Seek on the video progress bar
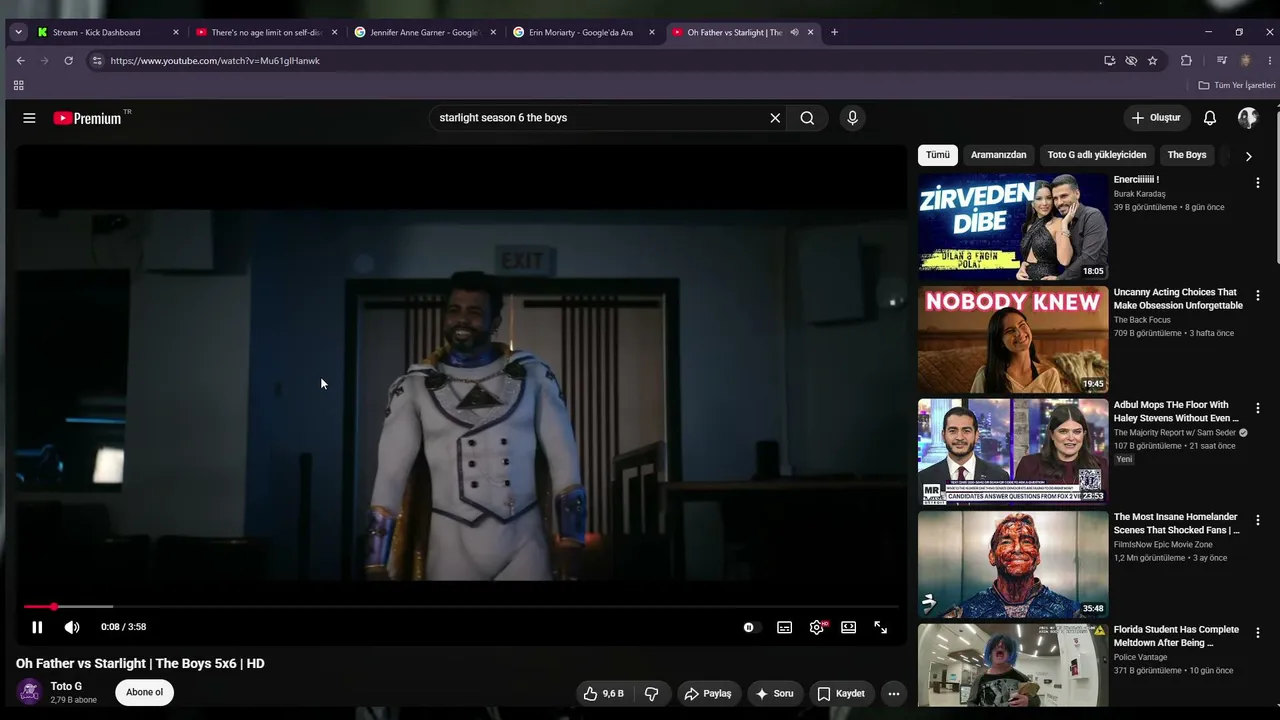The width and height of the screenshot is (1280, 720). coord(461,607)
